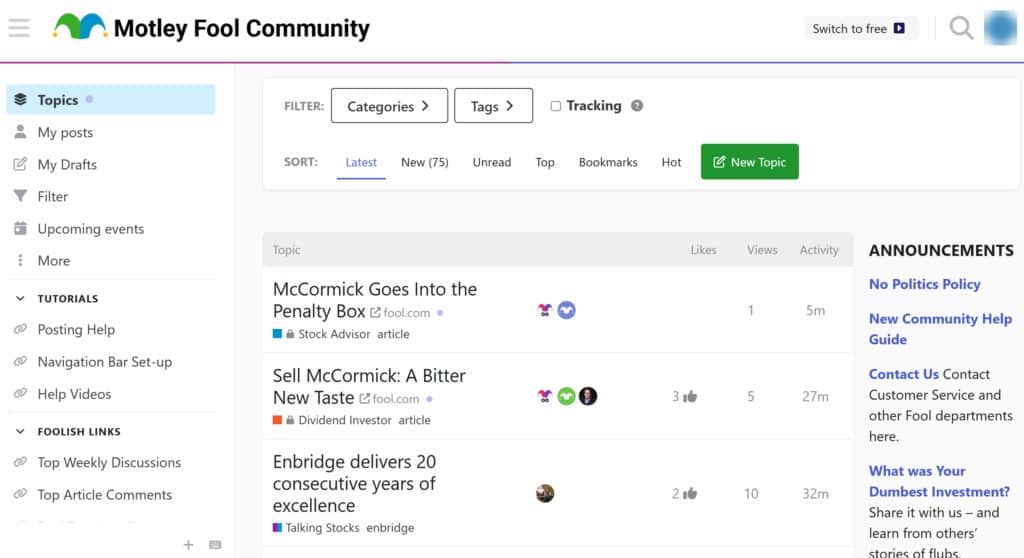1024x558 pixels.
Task: Sort by the Views column header
Action: (x=762, y=250)
